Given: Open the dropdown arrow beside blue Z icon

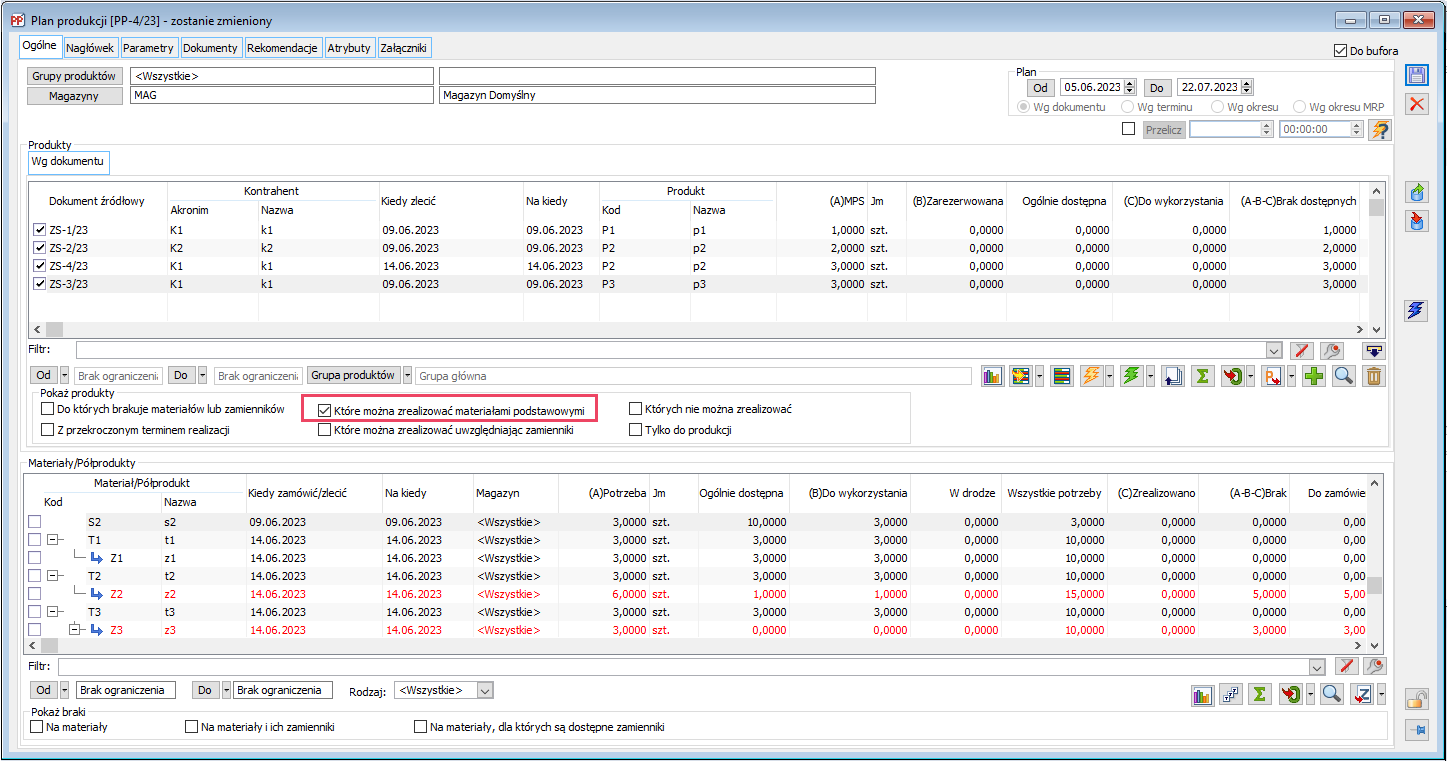Looking at the screenshot, I should pyautogui.click(x=1380, y=695).
